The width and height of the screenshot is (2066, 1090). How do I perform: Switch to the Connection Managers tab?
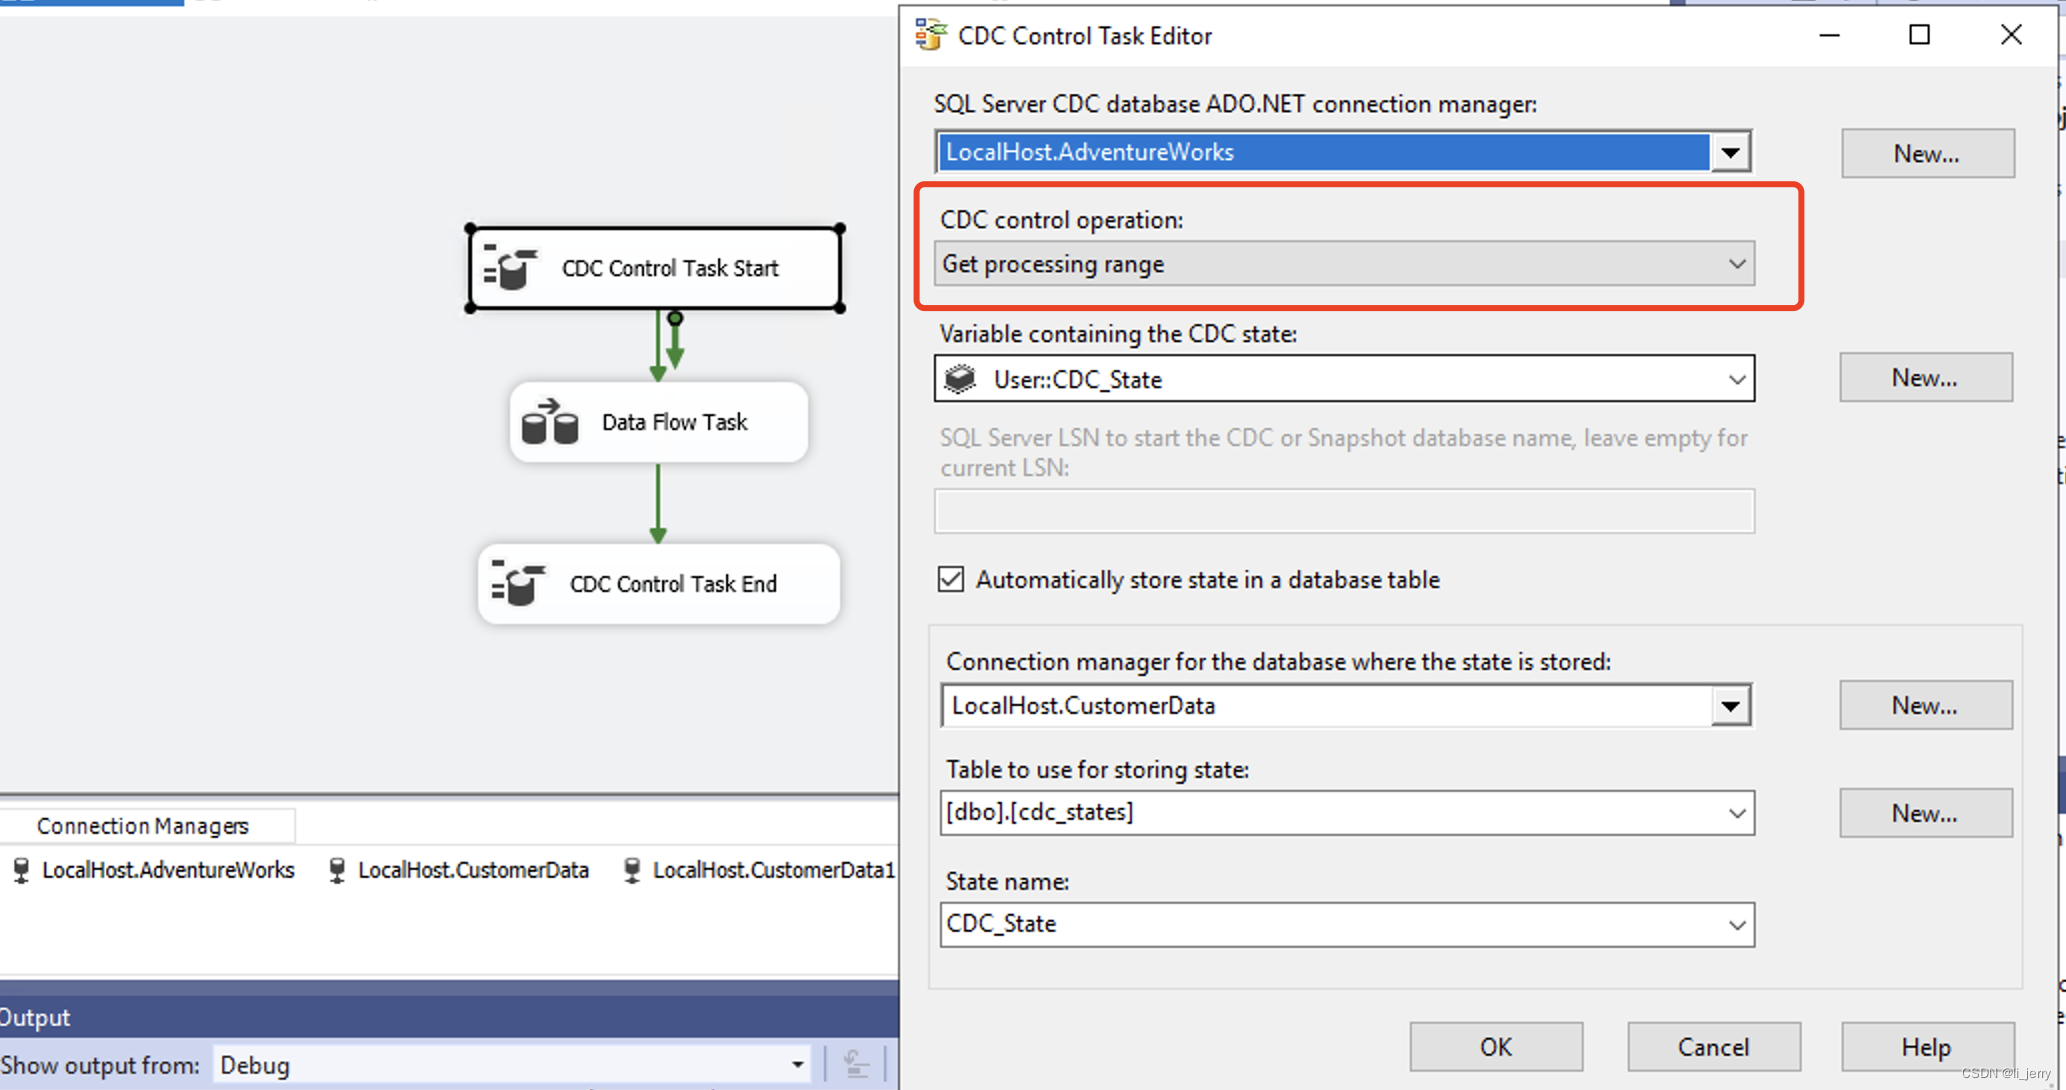click(143, 826)
